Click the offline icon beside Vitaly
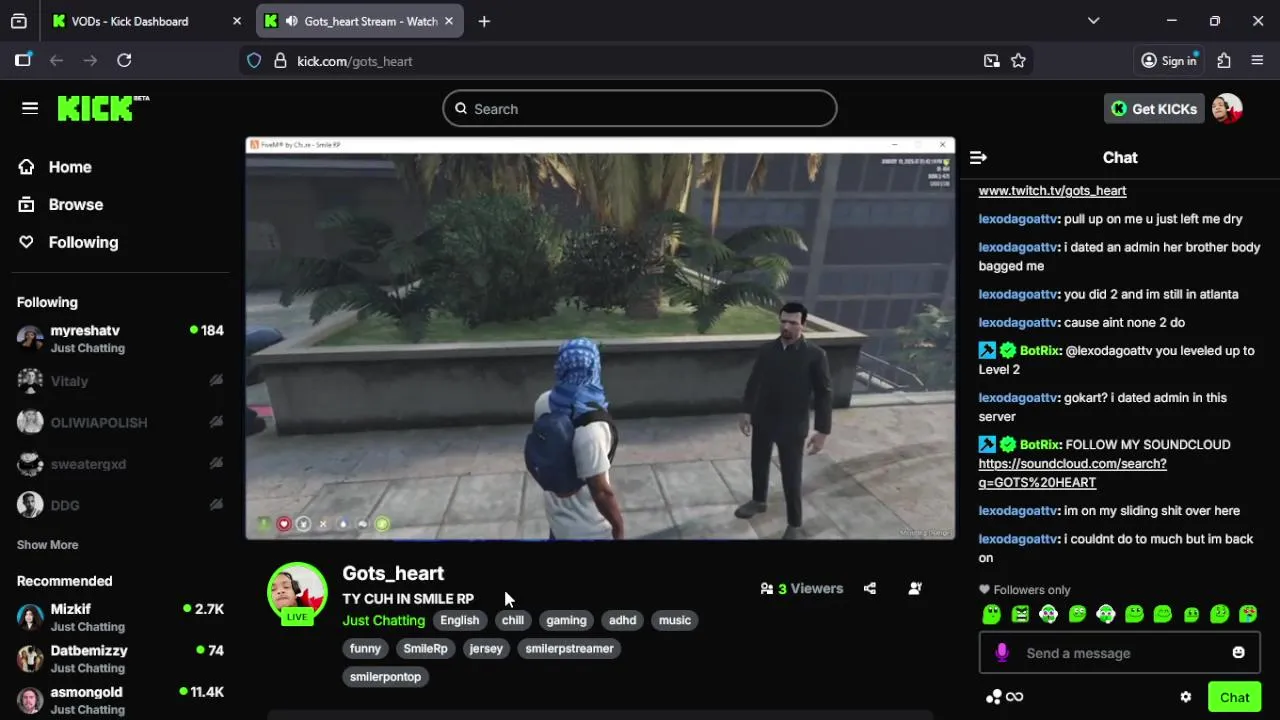The image size is (1280, 720). 216,381
